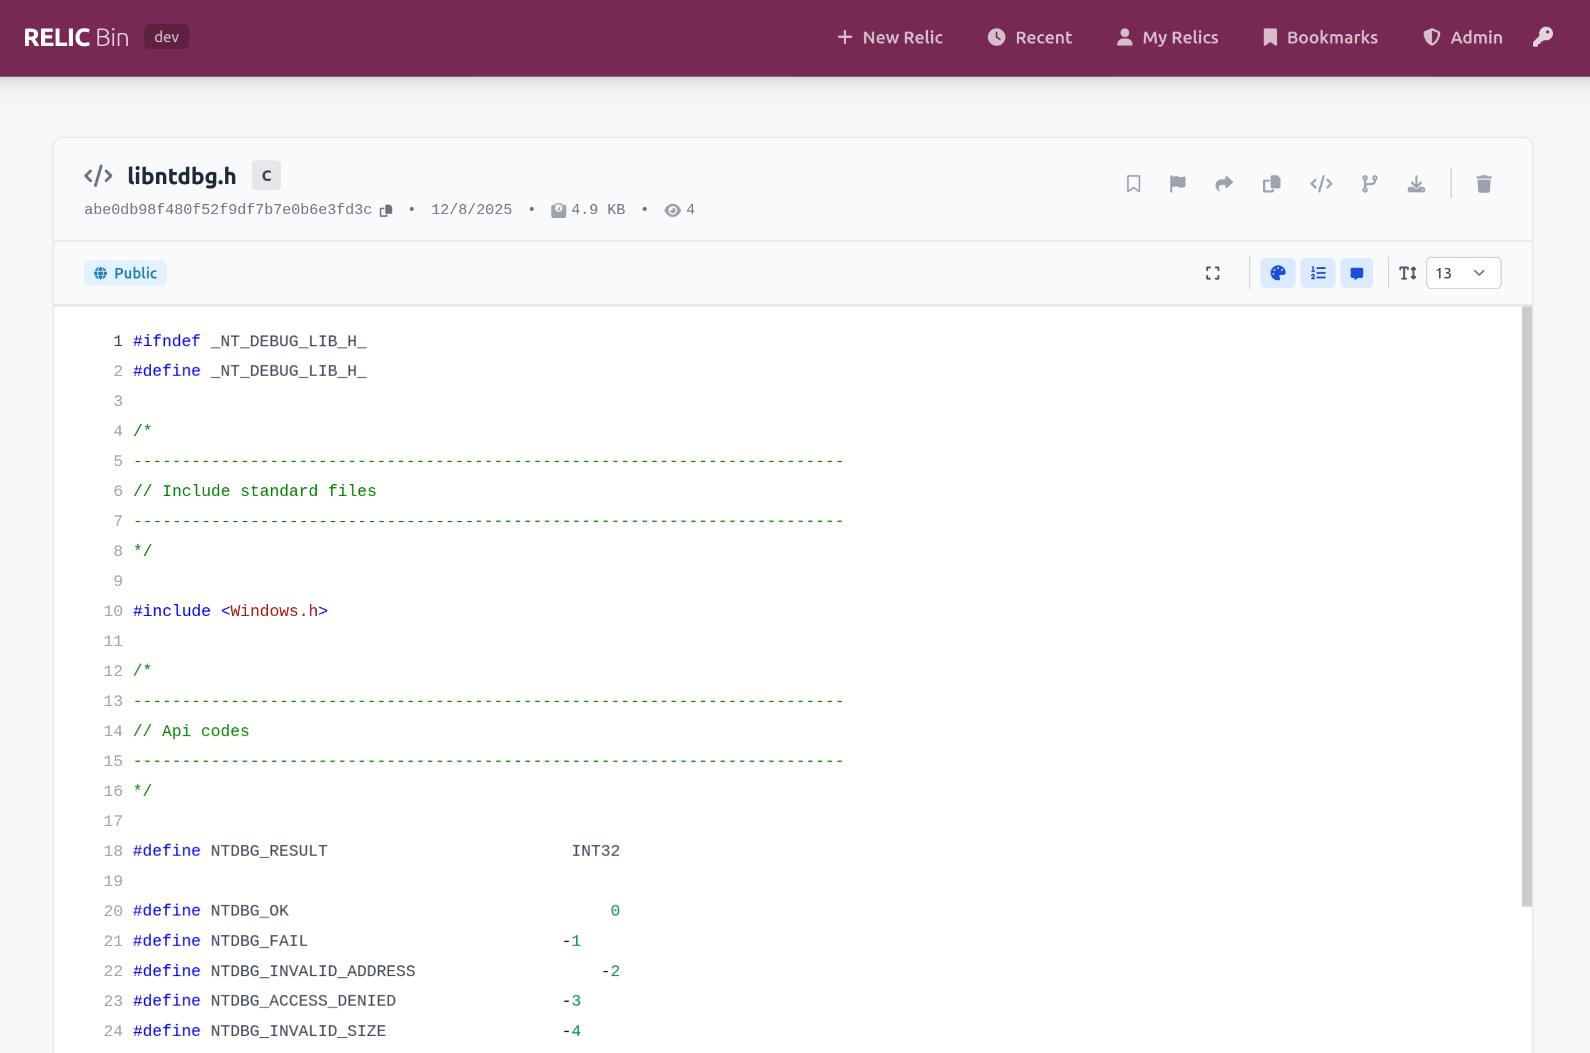1590x1053 pixels.
Task: Fork the relic with the branch icon
Action: pyautogui.click(x=1369, y=184)
